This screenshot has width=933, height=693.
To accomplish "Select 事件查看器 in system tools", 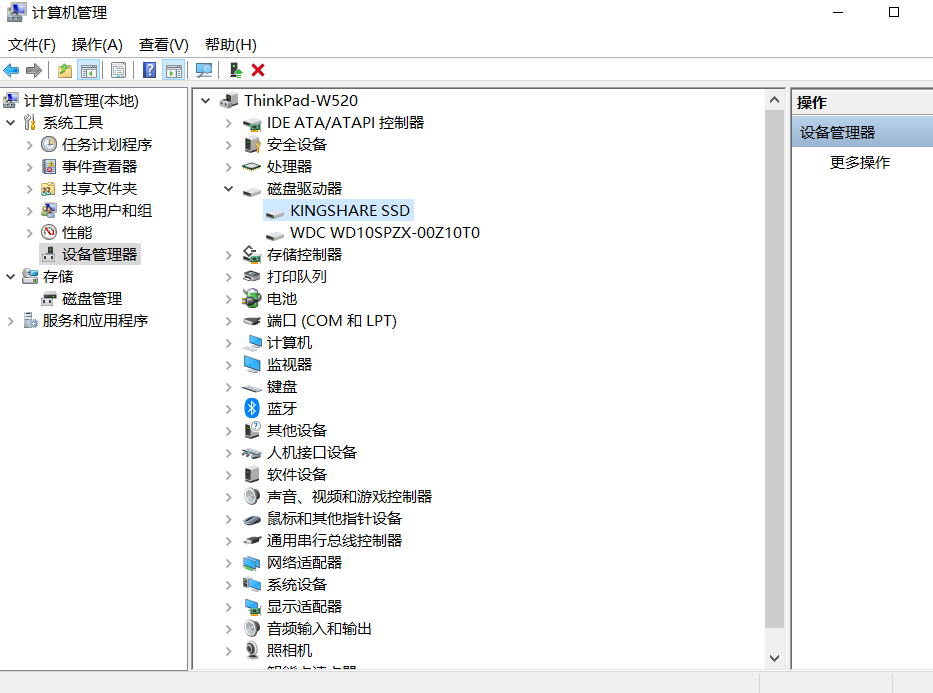I will pos(99,167).
